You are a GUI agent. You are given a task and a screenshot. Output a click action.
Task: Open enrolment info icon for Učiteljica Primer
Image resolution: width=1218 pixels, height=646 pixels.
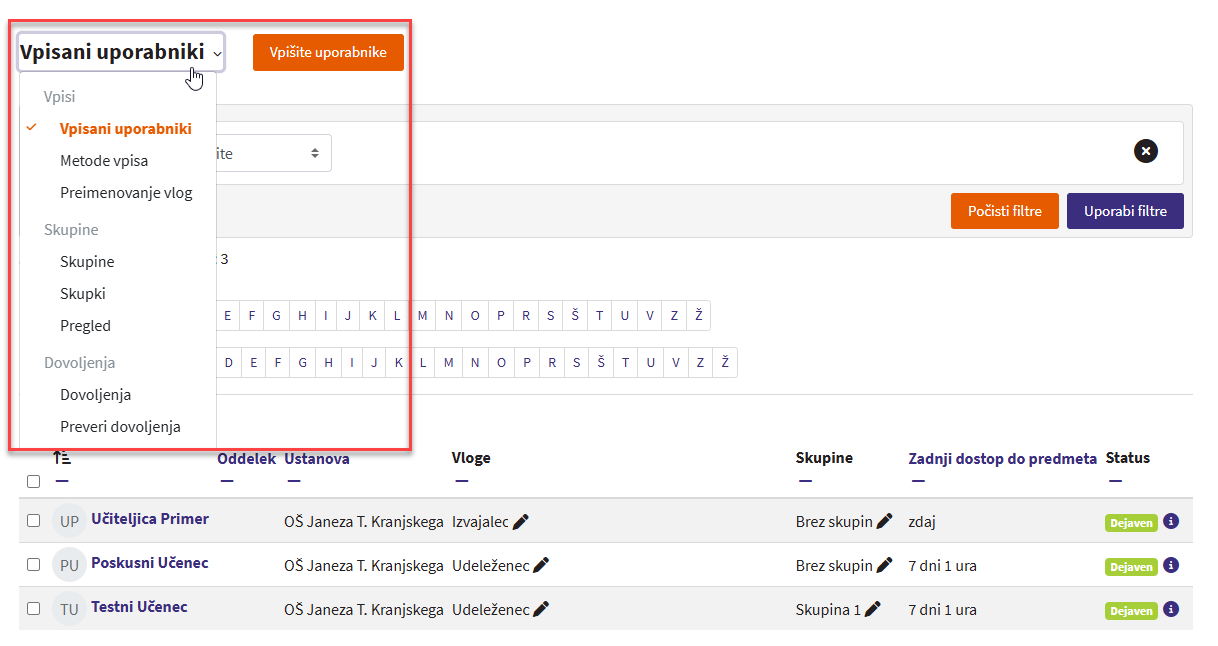tap(1171, 521)
